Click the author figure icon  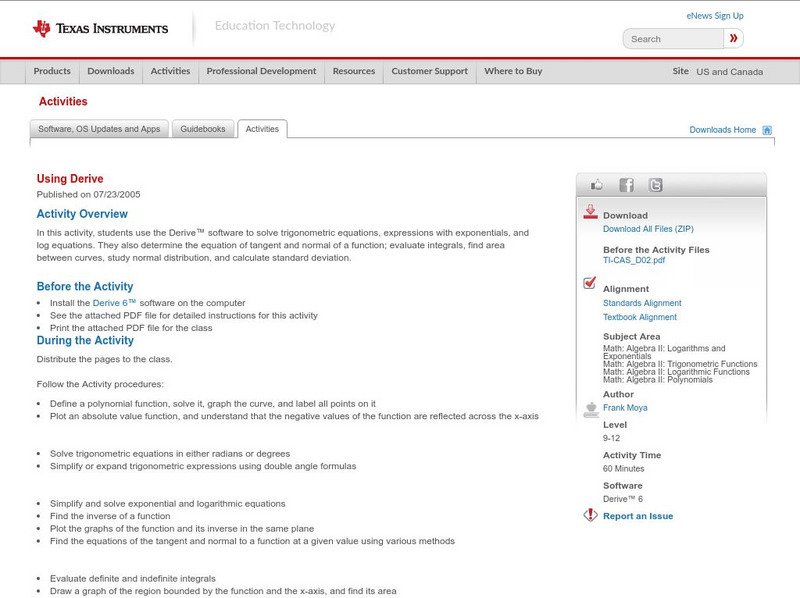click(x=591, y=410)
